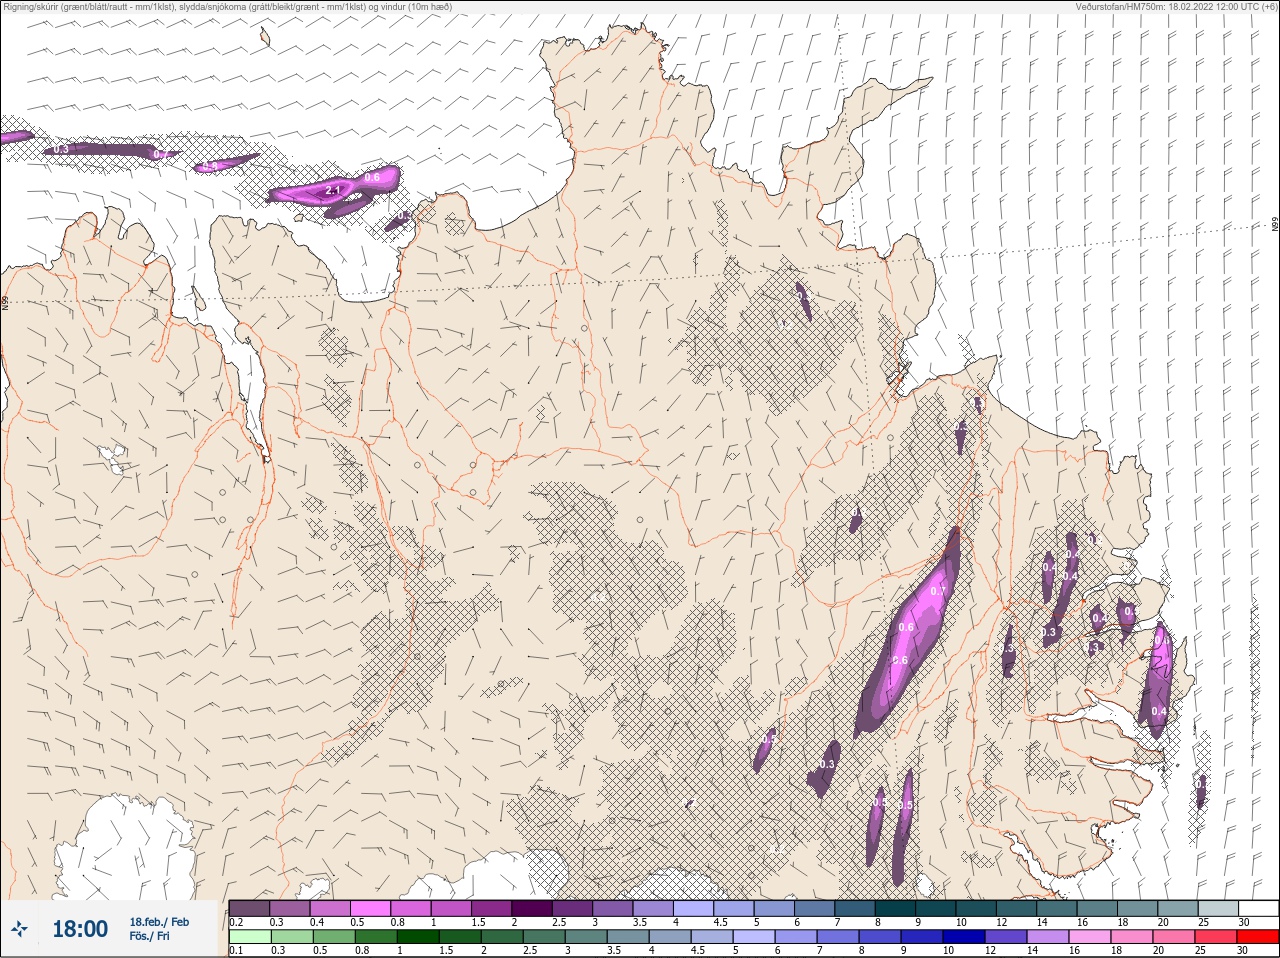Click the '4.5' tick label on rain scale
Screen dimensions: 1280x958
[x=698, y=951]
